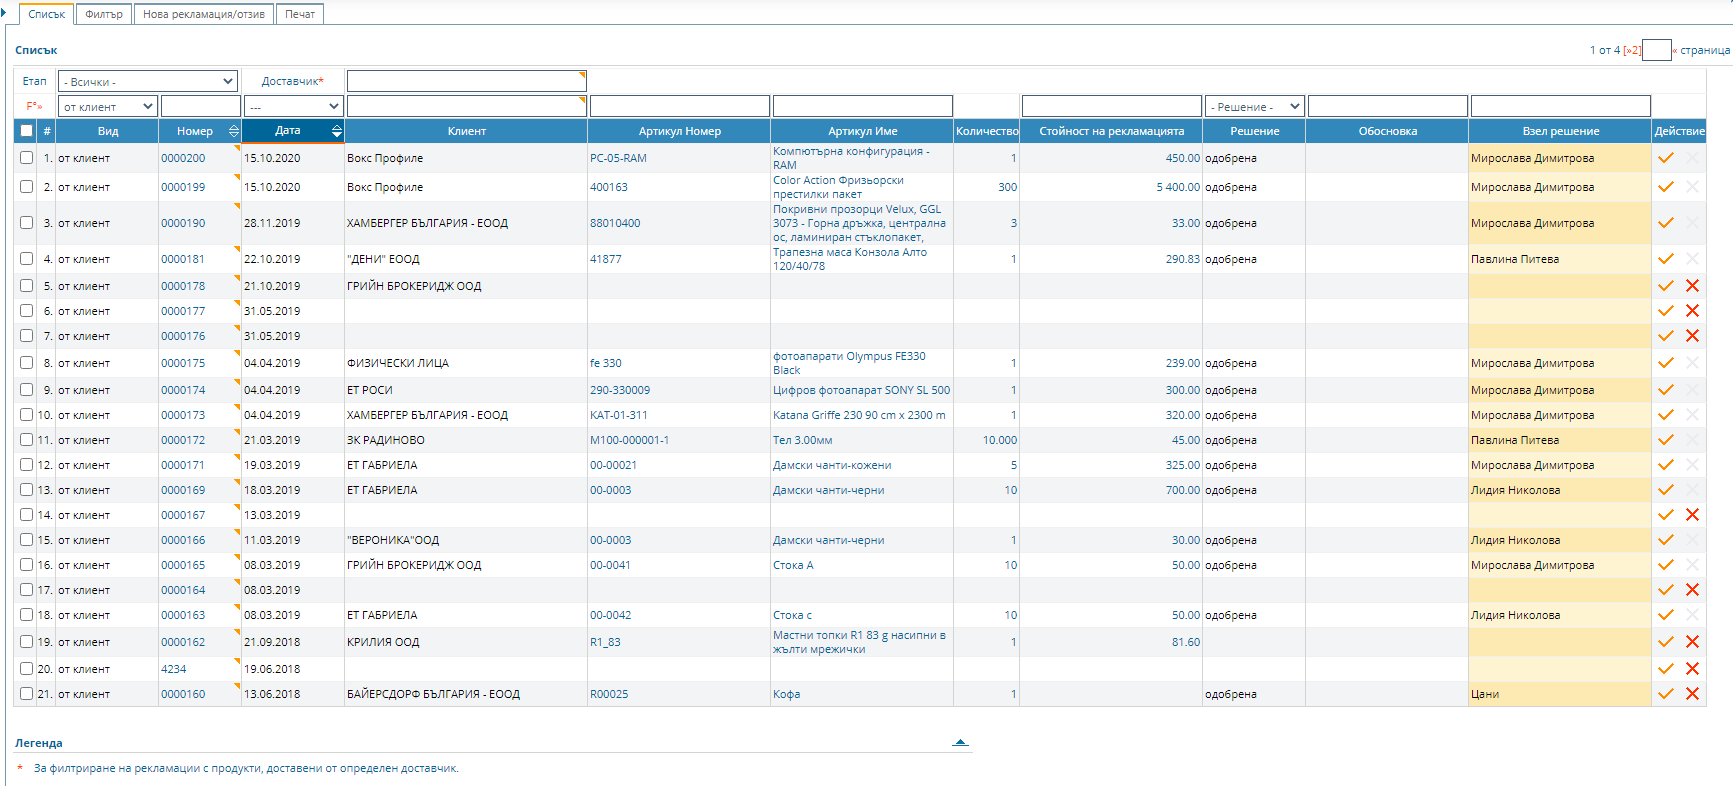Image resolution: width=1733 pixels, height=786 pixels.
Task: Click the Клиент column header
Action: 467,131
